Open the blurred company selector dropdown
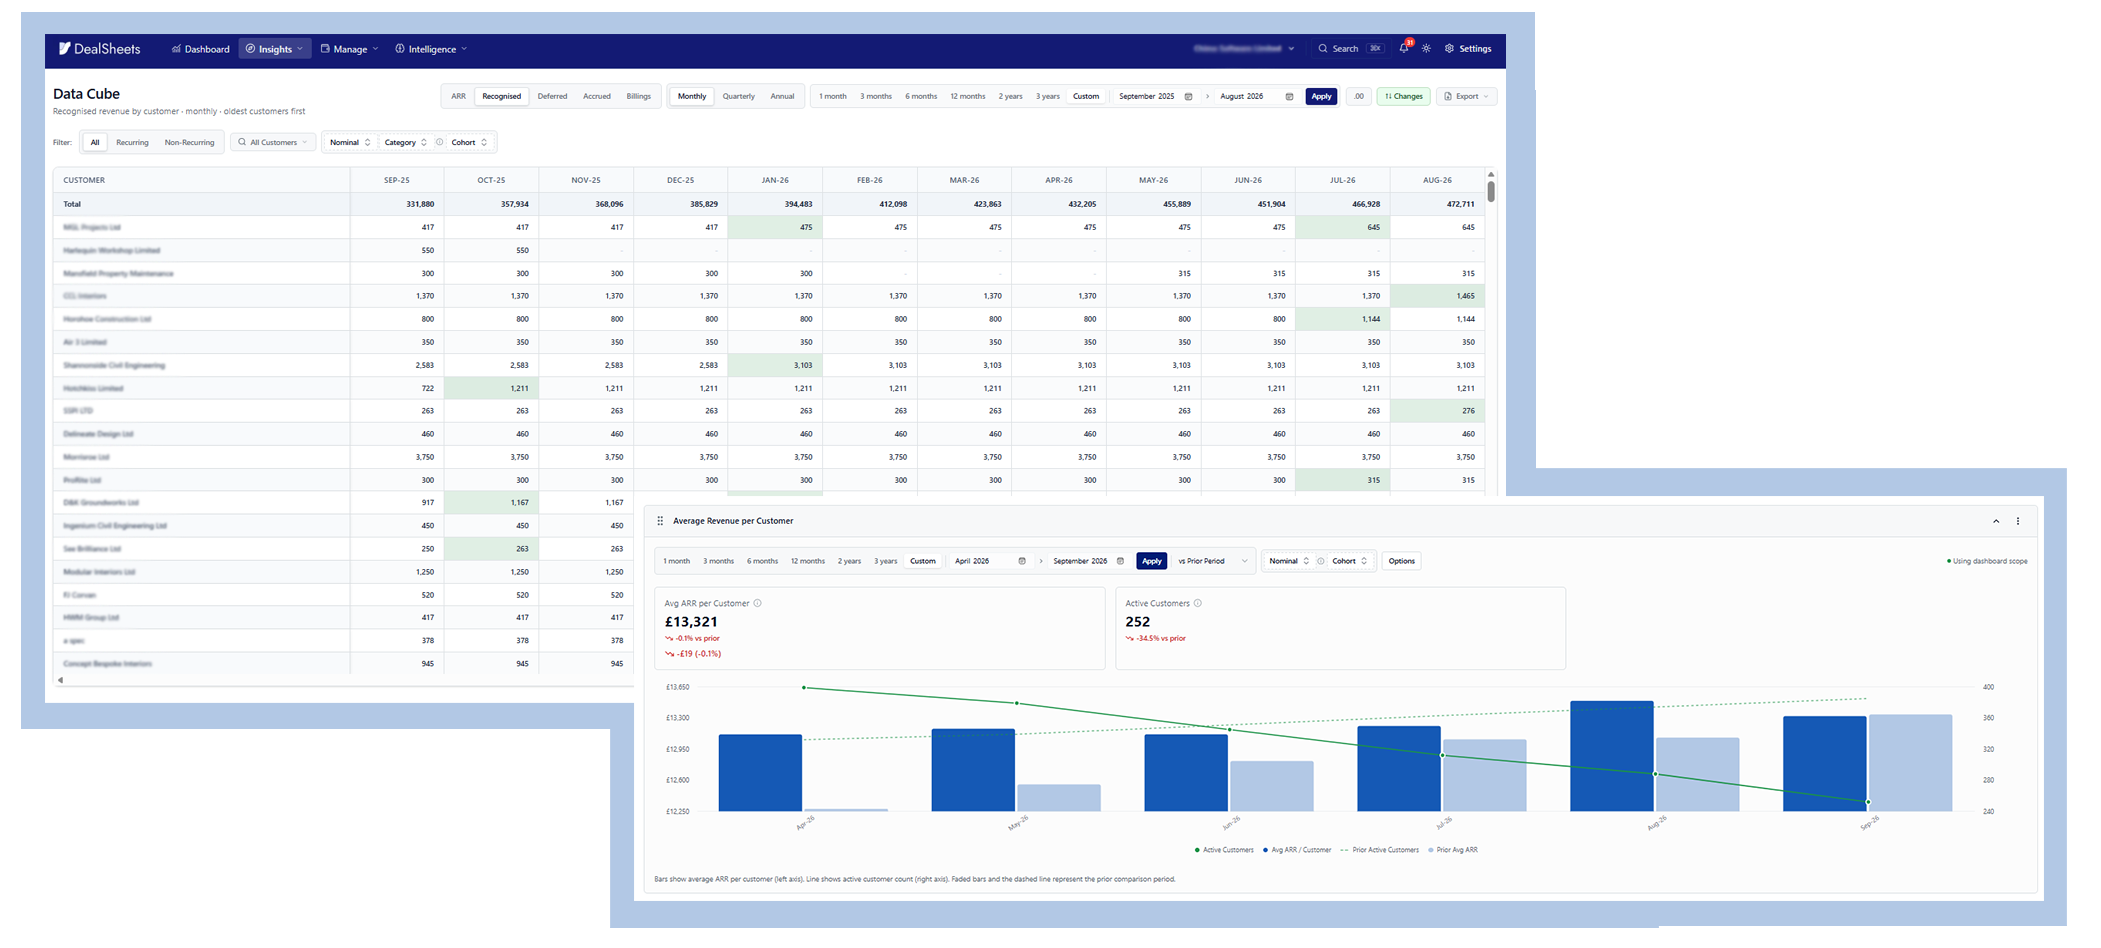2101x948 pixels. pyautogui.click(x=1244, y=48)
